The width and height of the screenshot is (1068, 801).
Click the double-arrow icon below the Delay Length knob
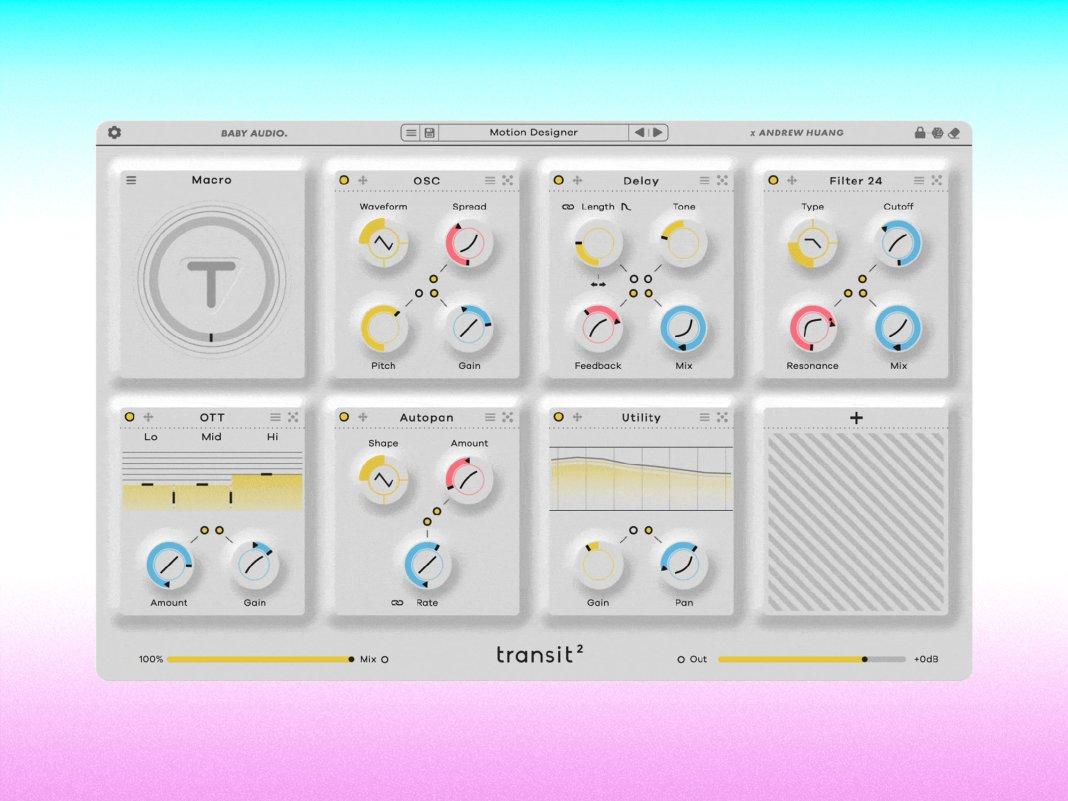click(598, 284)
